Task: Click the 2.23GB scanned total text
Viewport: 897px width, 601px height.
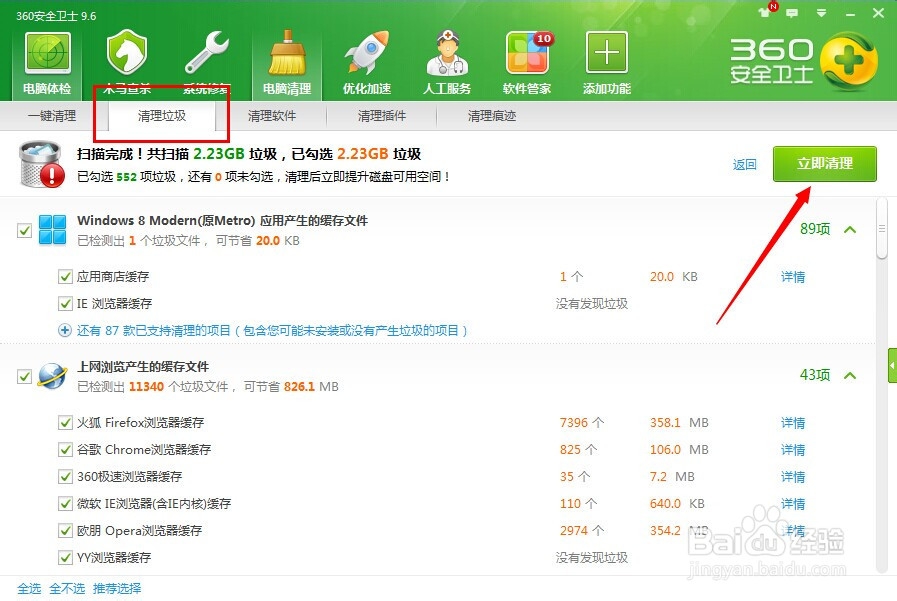Action: pos(219,154)
